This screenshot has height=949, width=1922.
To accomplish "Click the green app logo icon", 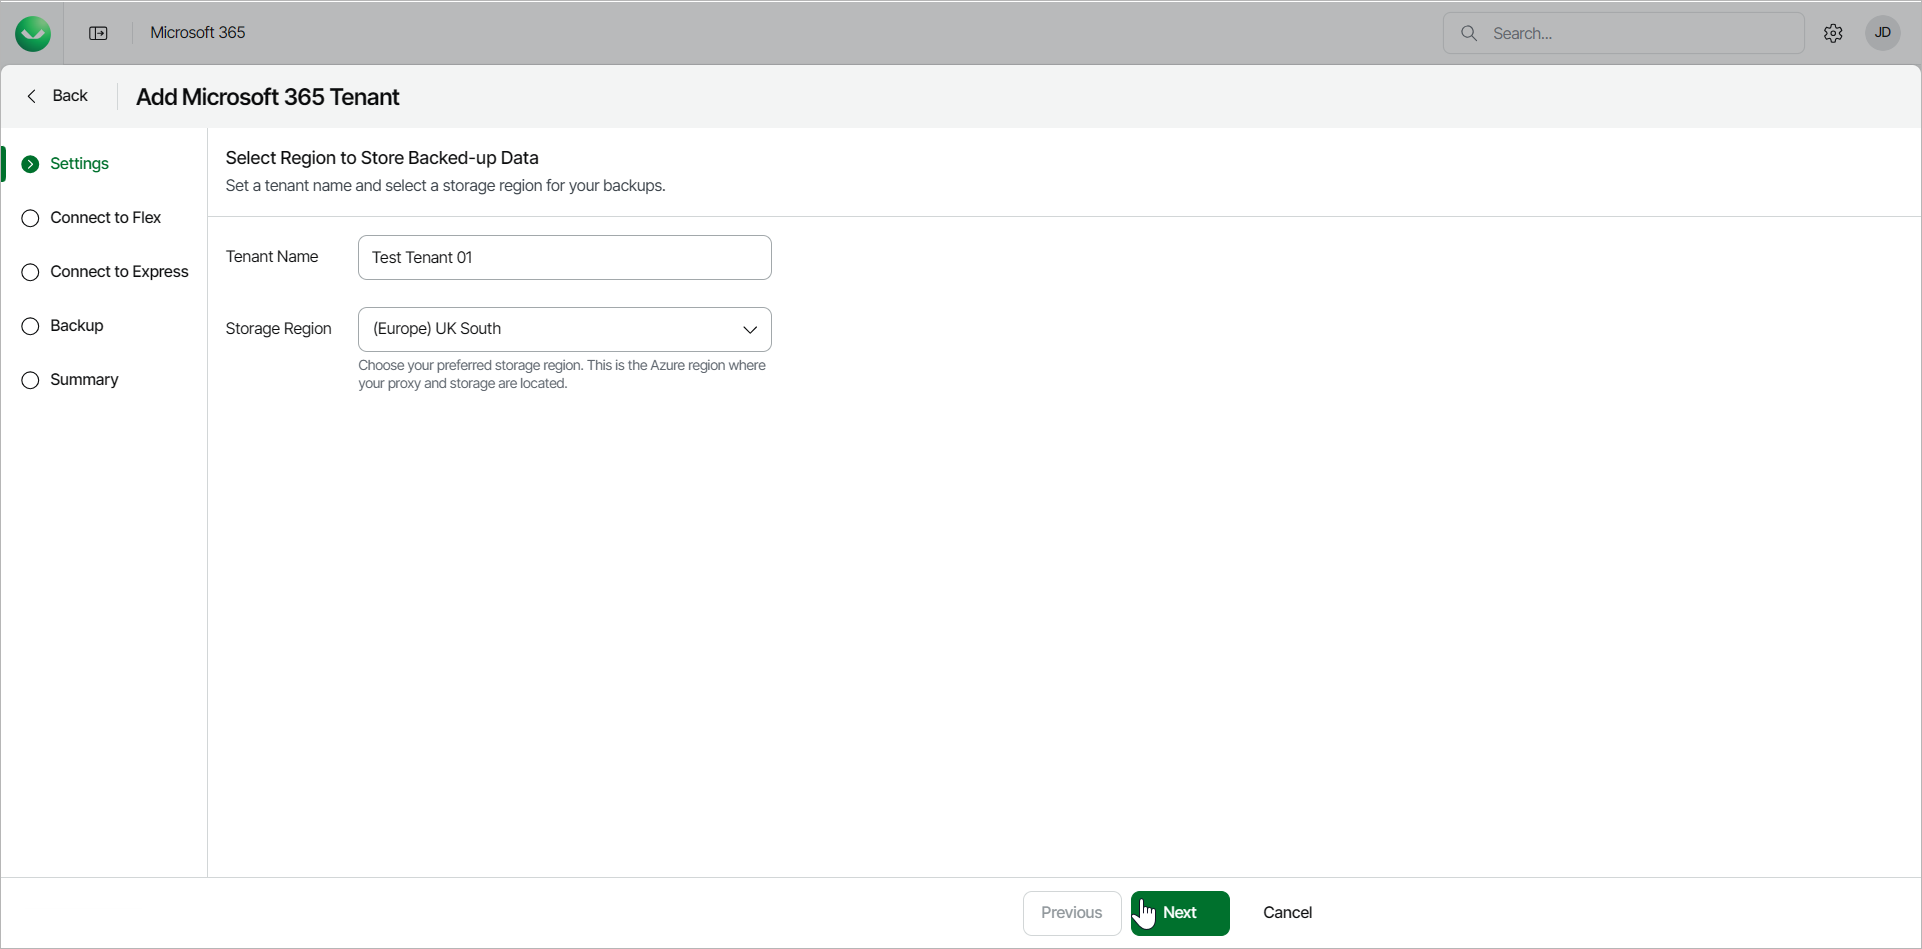I will click(x=33, y=33).
